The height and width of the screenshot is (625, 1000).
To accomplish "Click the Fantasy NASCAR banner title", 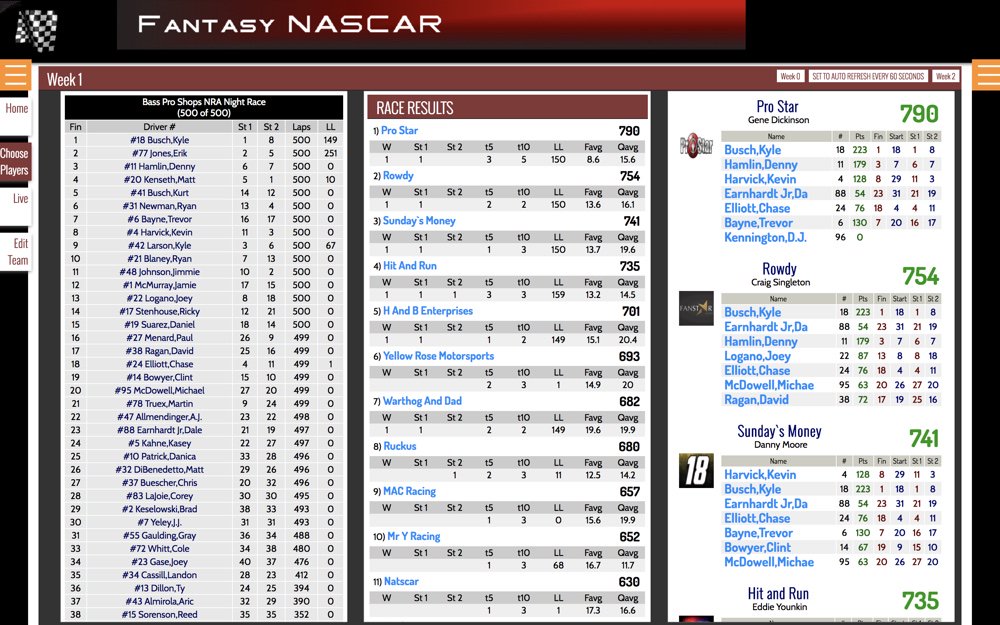I will tap(290, 25).
